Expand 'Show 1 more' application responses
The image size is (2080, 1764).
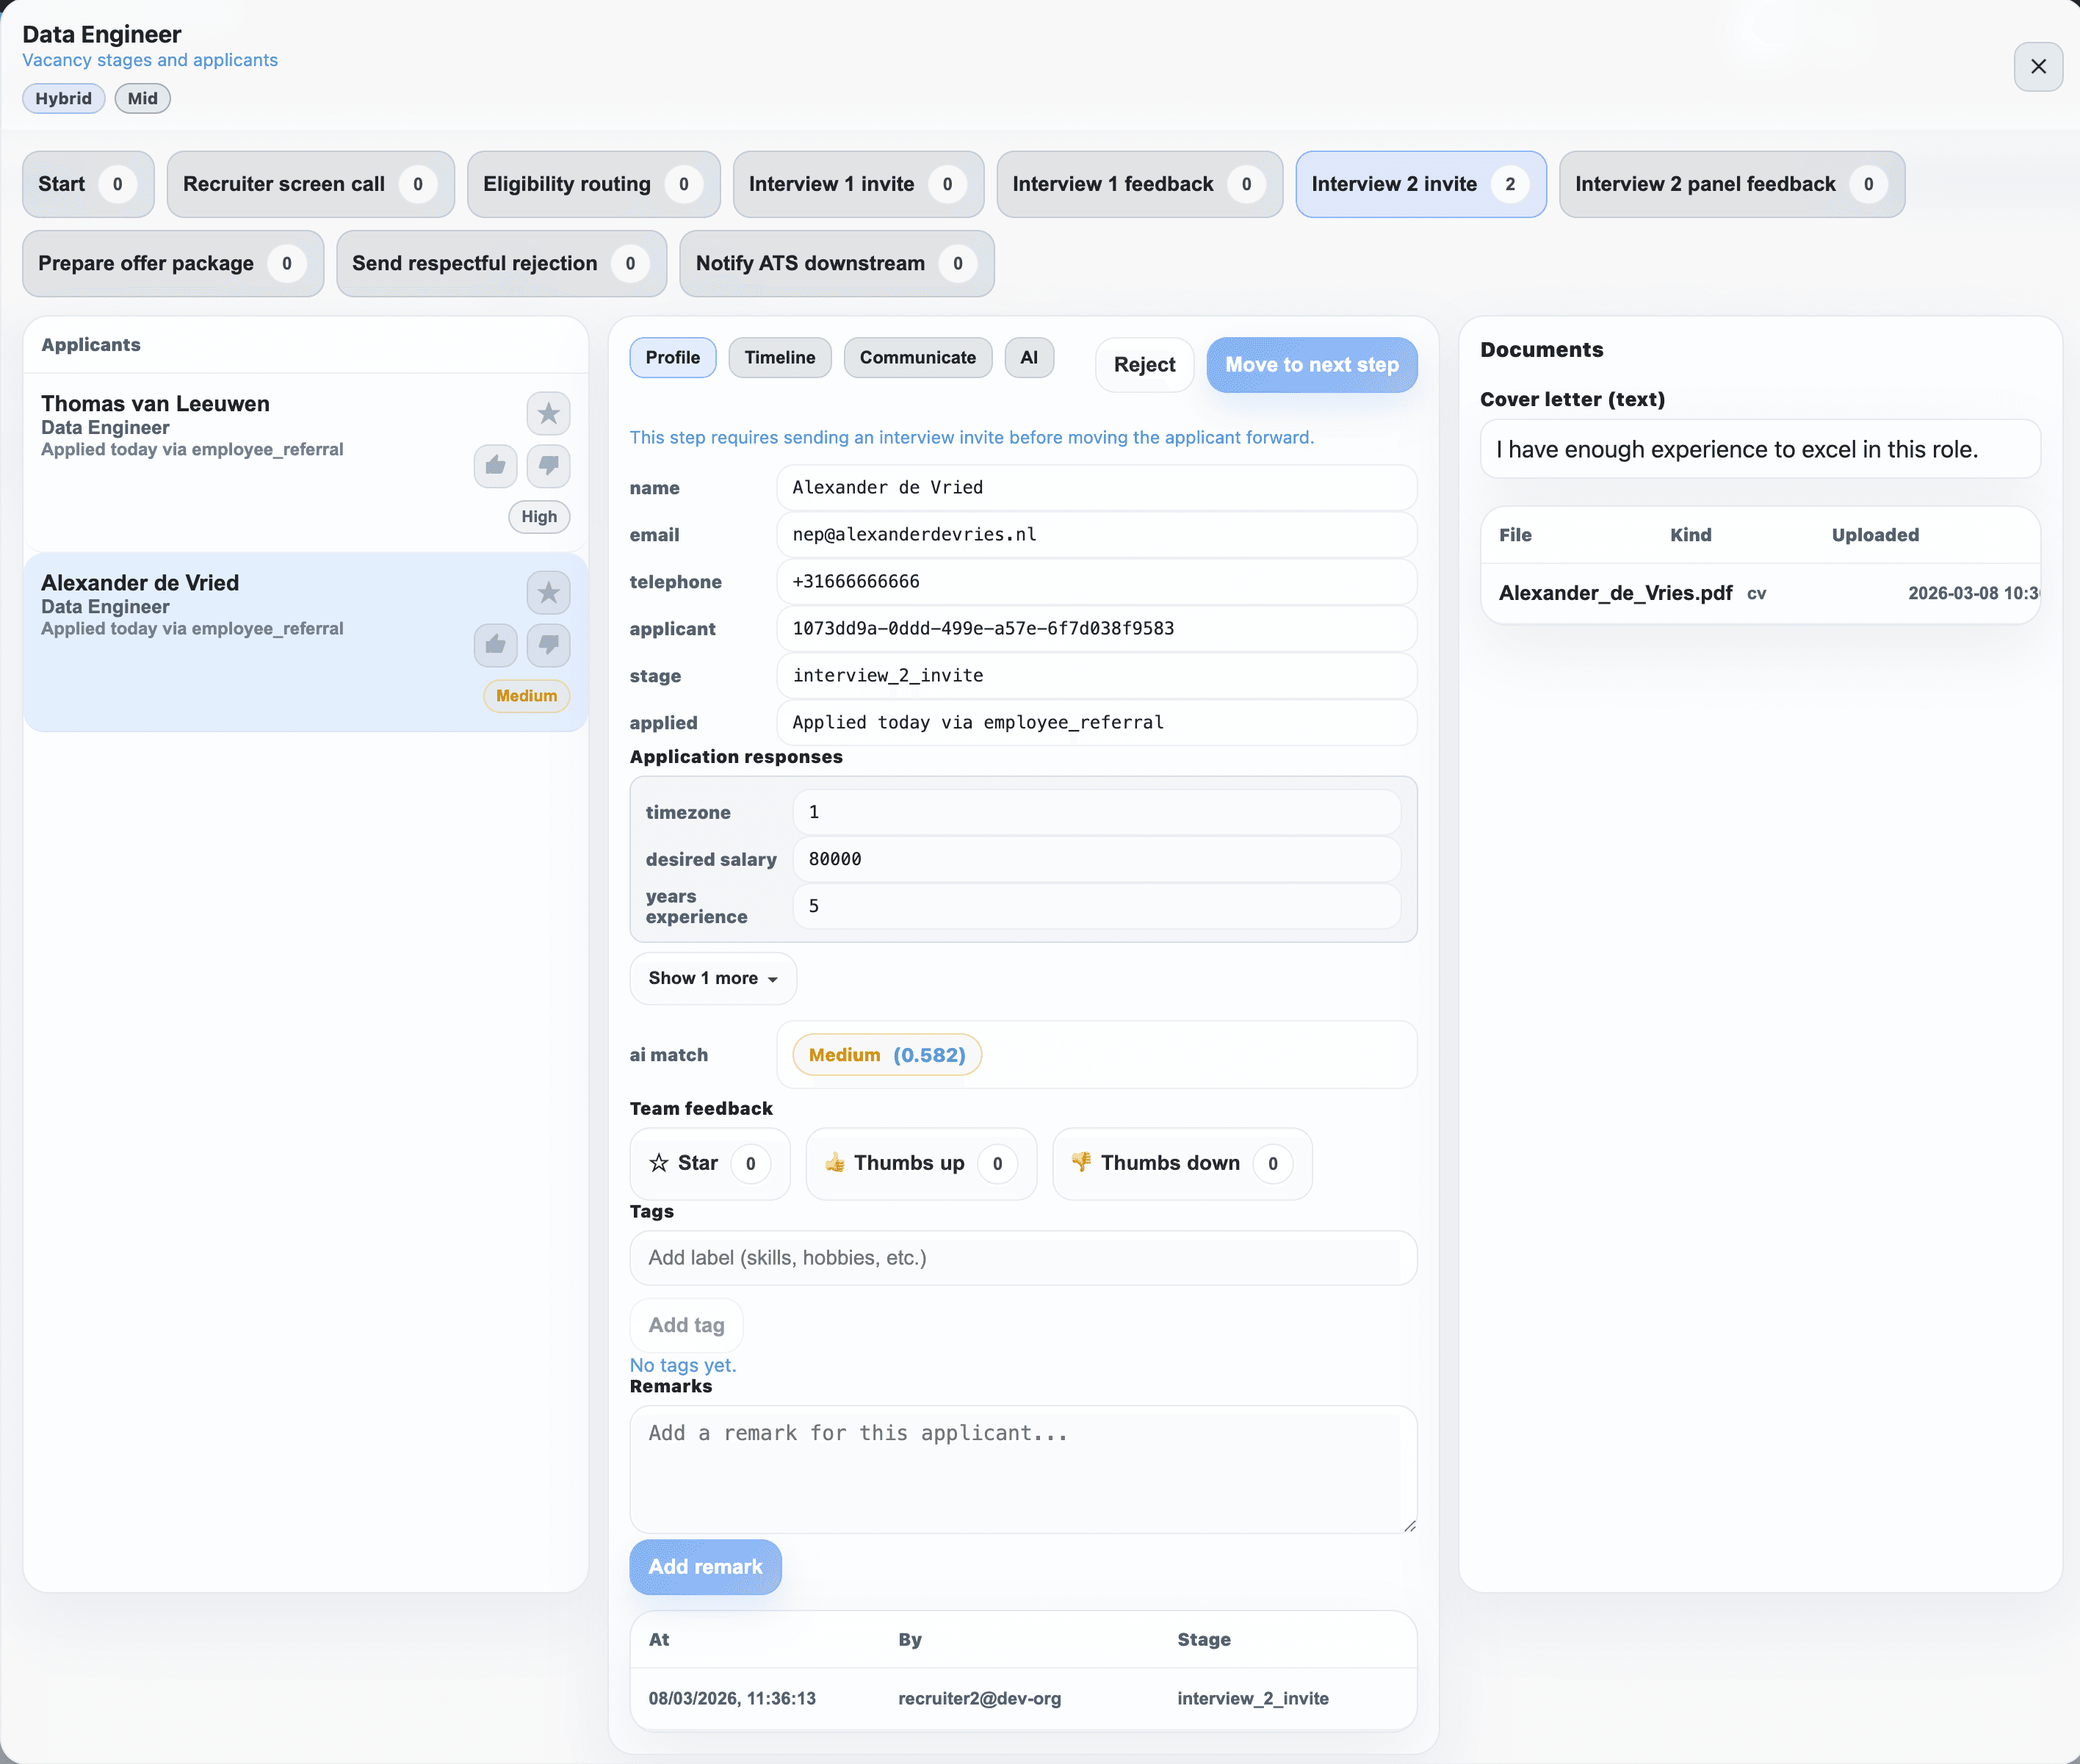pyautogui.click(x=713, y=978)
